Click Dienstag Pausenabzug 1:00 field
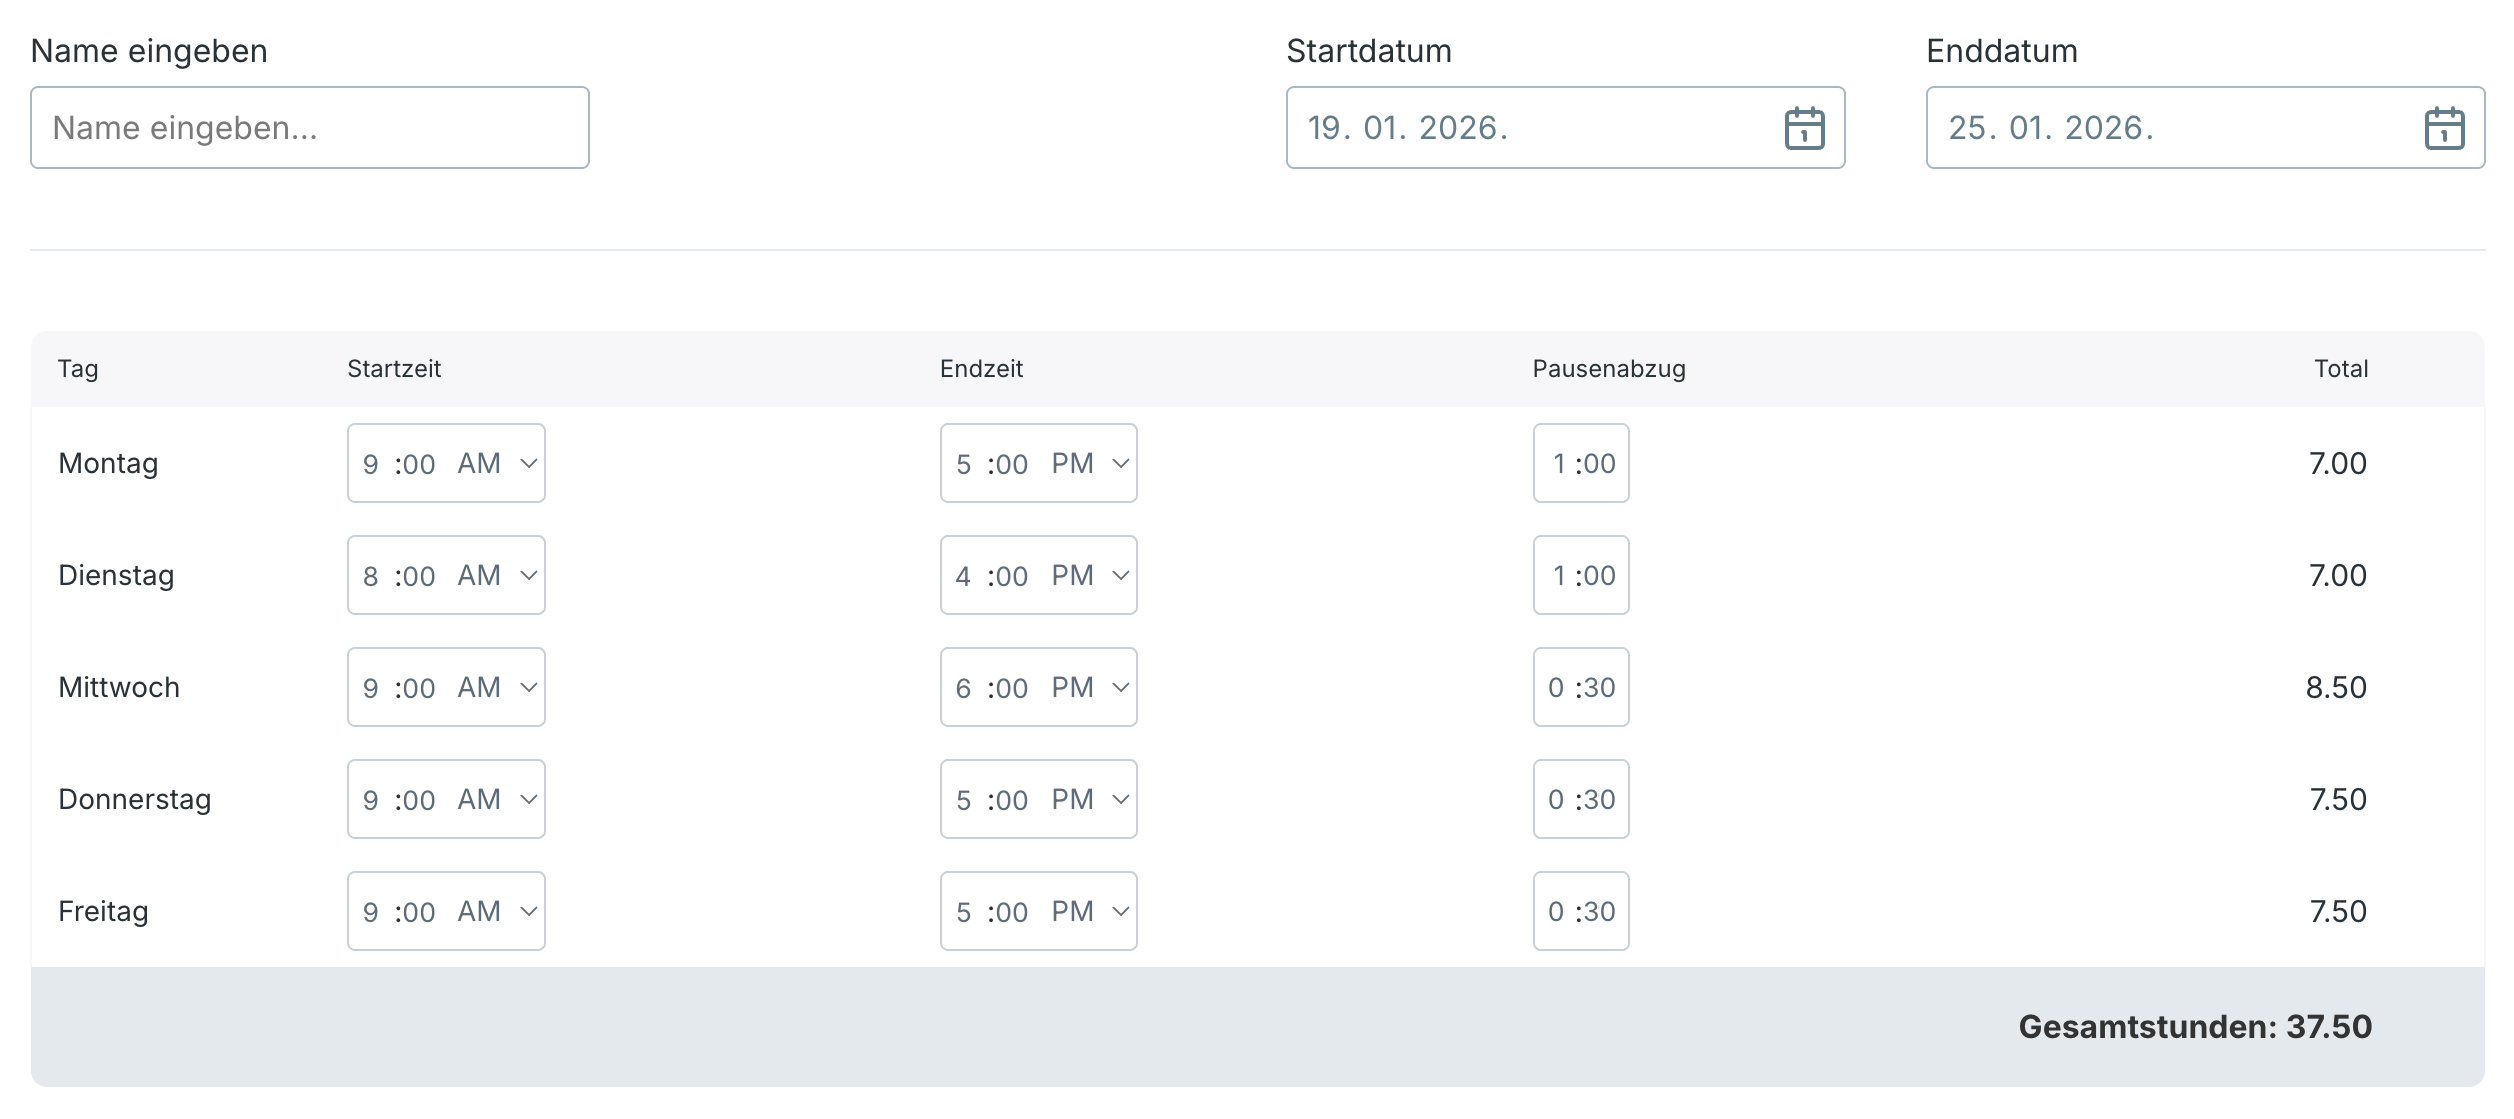Image resolution: width=2514 pixels, height=1119 pixels. (x=1581, y=575)
